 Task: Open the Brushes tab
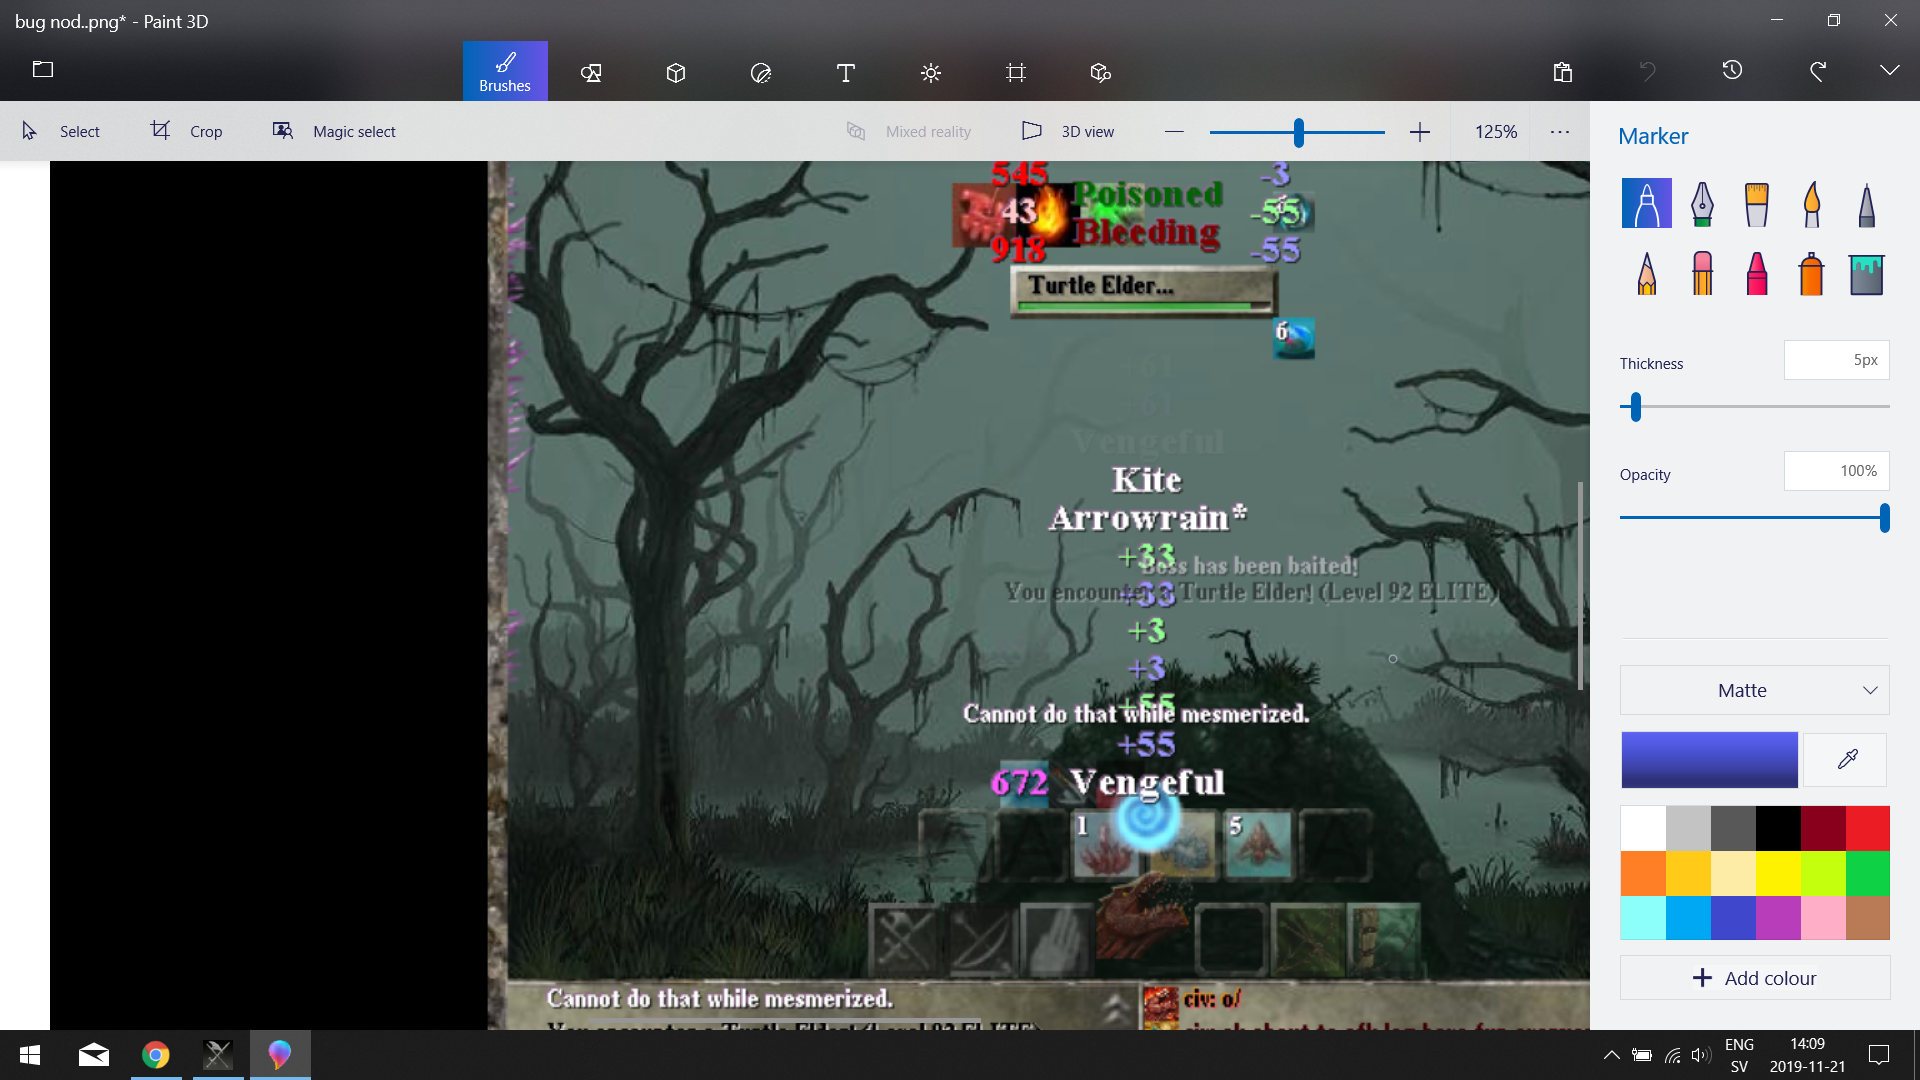505,71
